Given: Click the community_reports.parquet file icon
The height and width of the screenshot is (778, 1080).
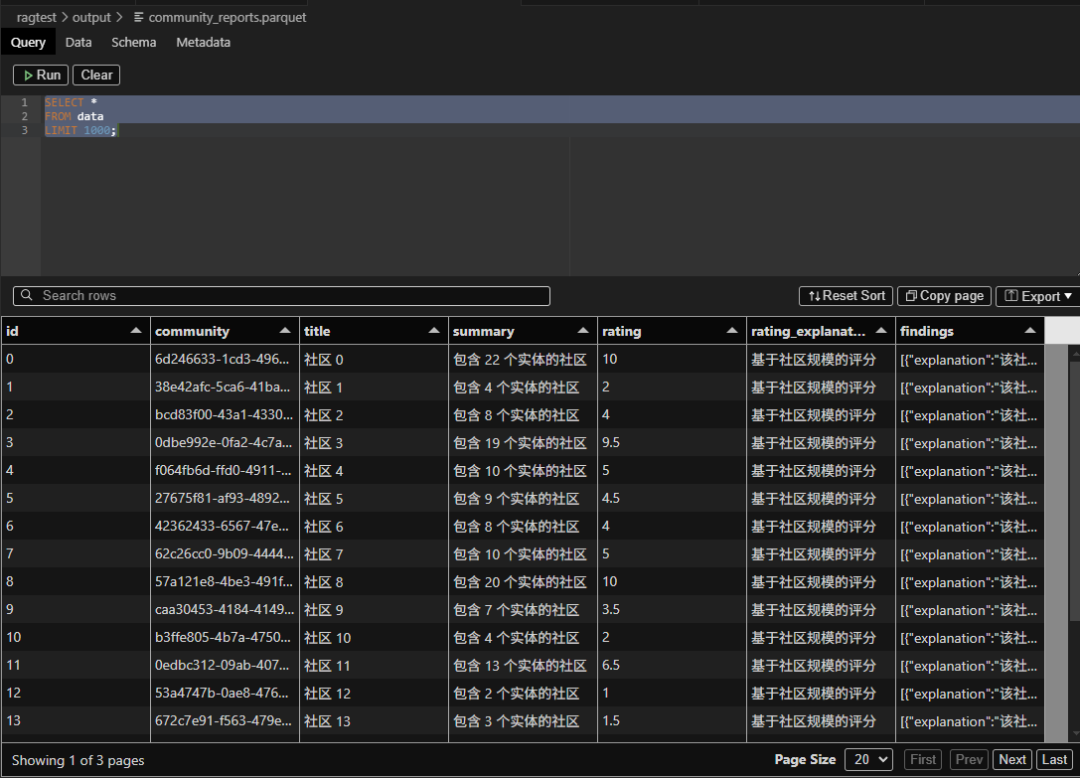Looking at the screenshot, I should [138, 17].
